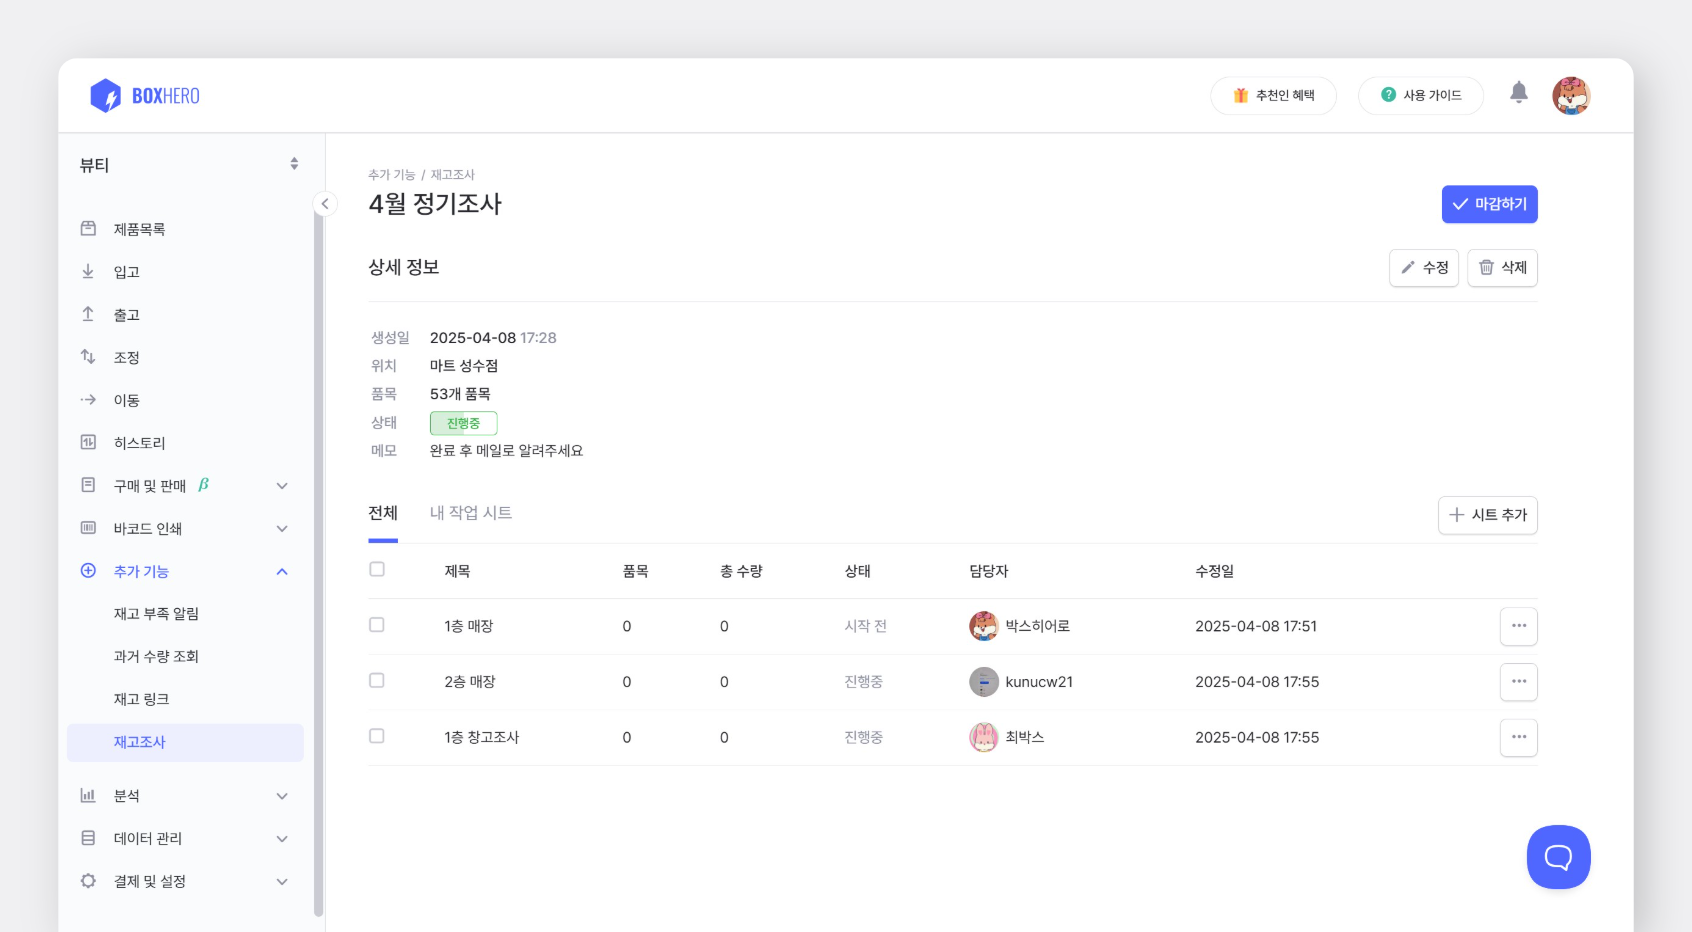
Task: Click the 53개 품목 value
Action: pos(460,394)
